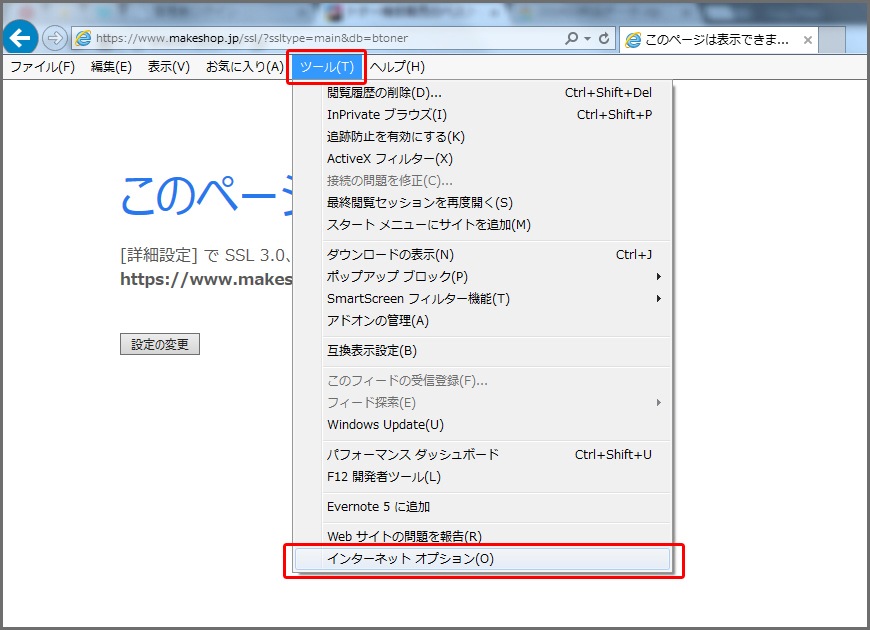Click the blue Back arrow button
This screenshot has width=870, height=630.
(x=21, y=38)
